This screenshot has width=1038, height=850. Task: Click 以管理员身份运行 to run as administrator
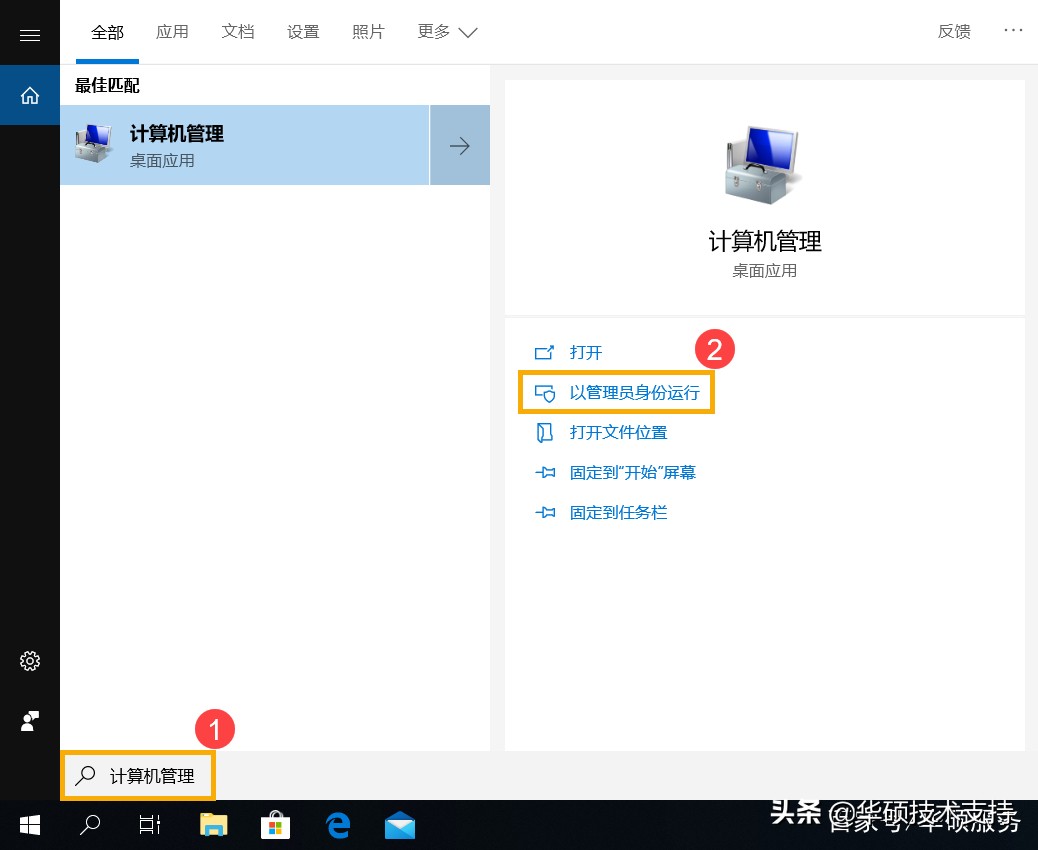[x=635, y=392]
